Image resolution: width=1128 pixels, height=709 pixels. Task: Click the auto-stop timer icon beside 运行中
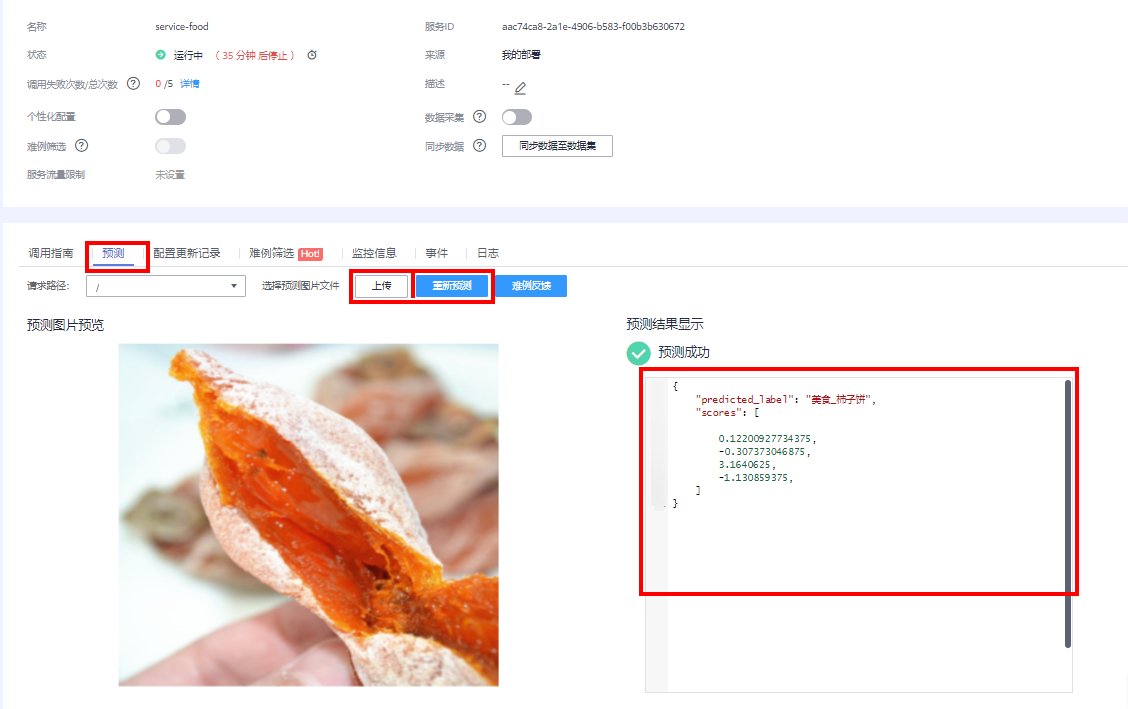pos(312,55)
